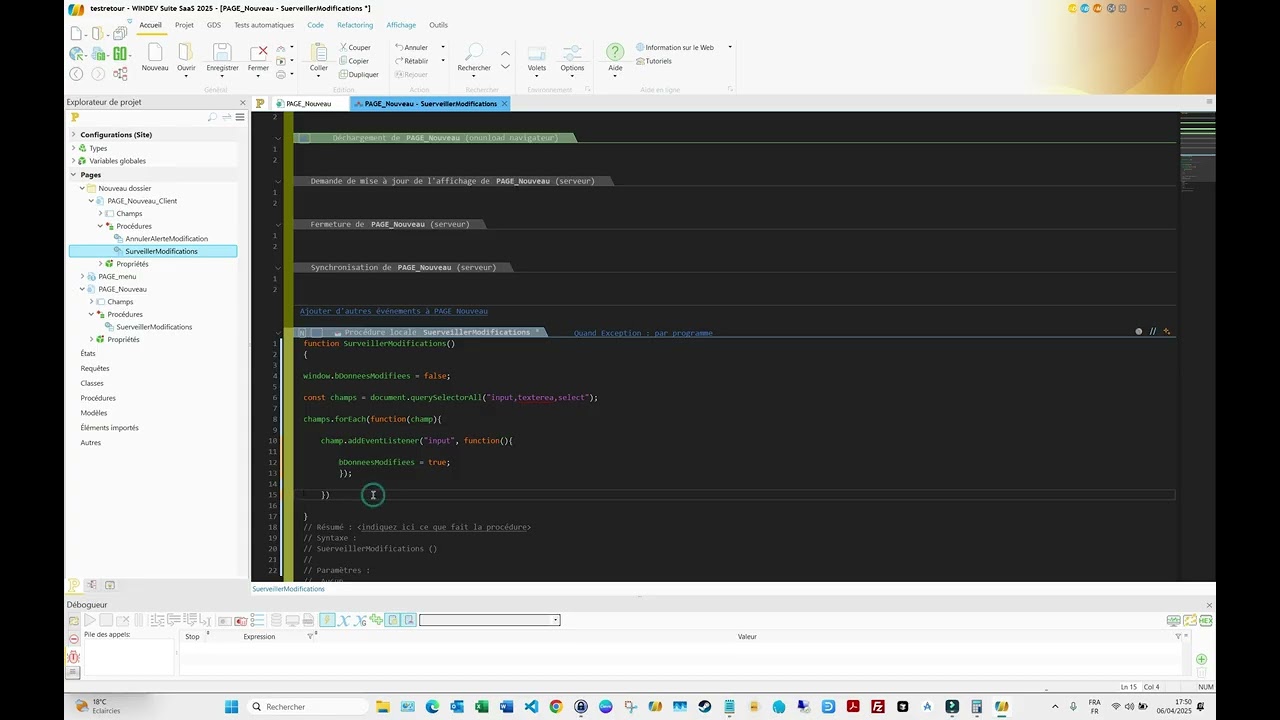Click the debugger HEX display icon
Image resolution: width=1280 pixels, height=720 pixels.
[x=1206, y=620]
